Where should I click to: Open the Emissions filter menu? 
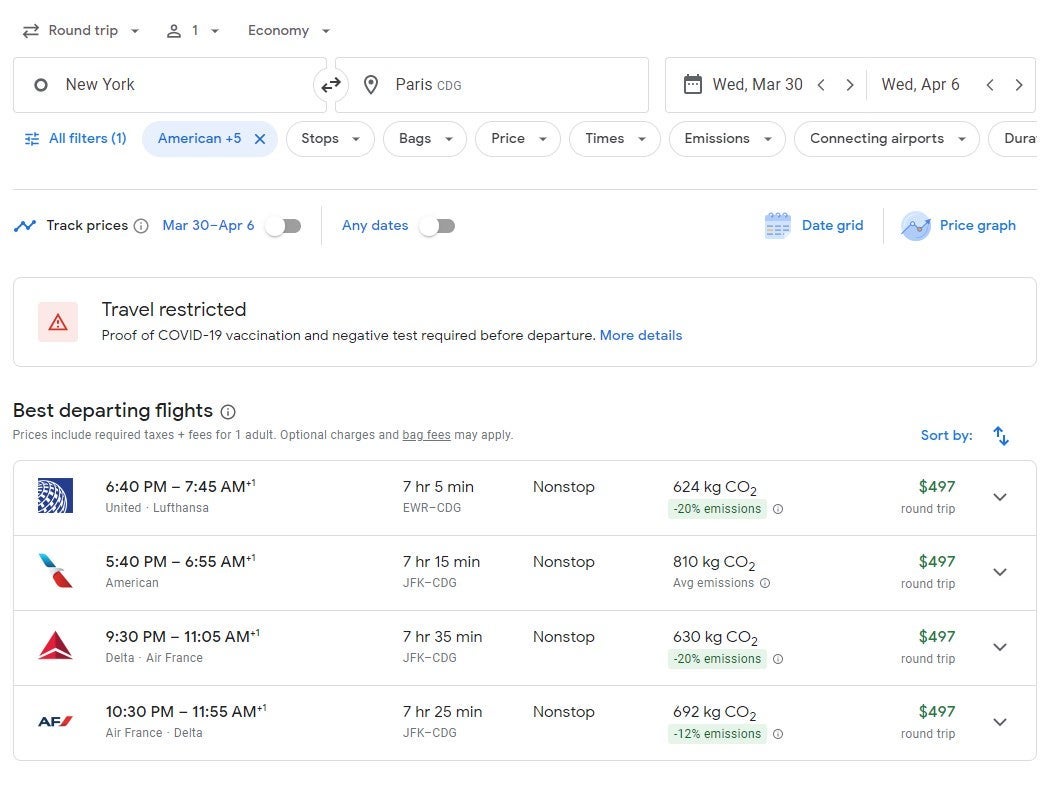tap(727, 139)
